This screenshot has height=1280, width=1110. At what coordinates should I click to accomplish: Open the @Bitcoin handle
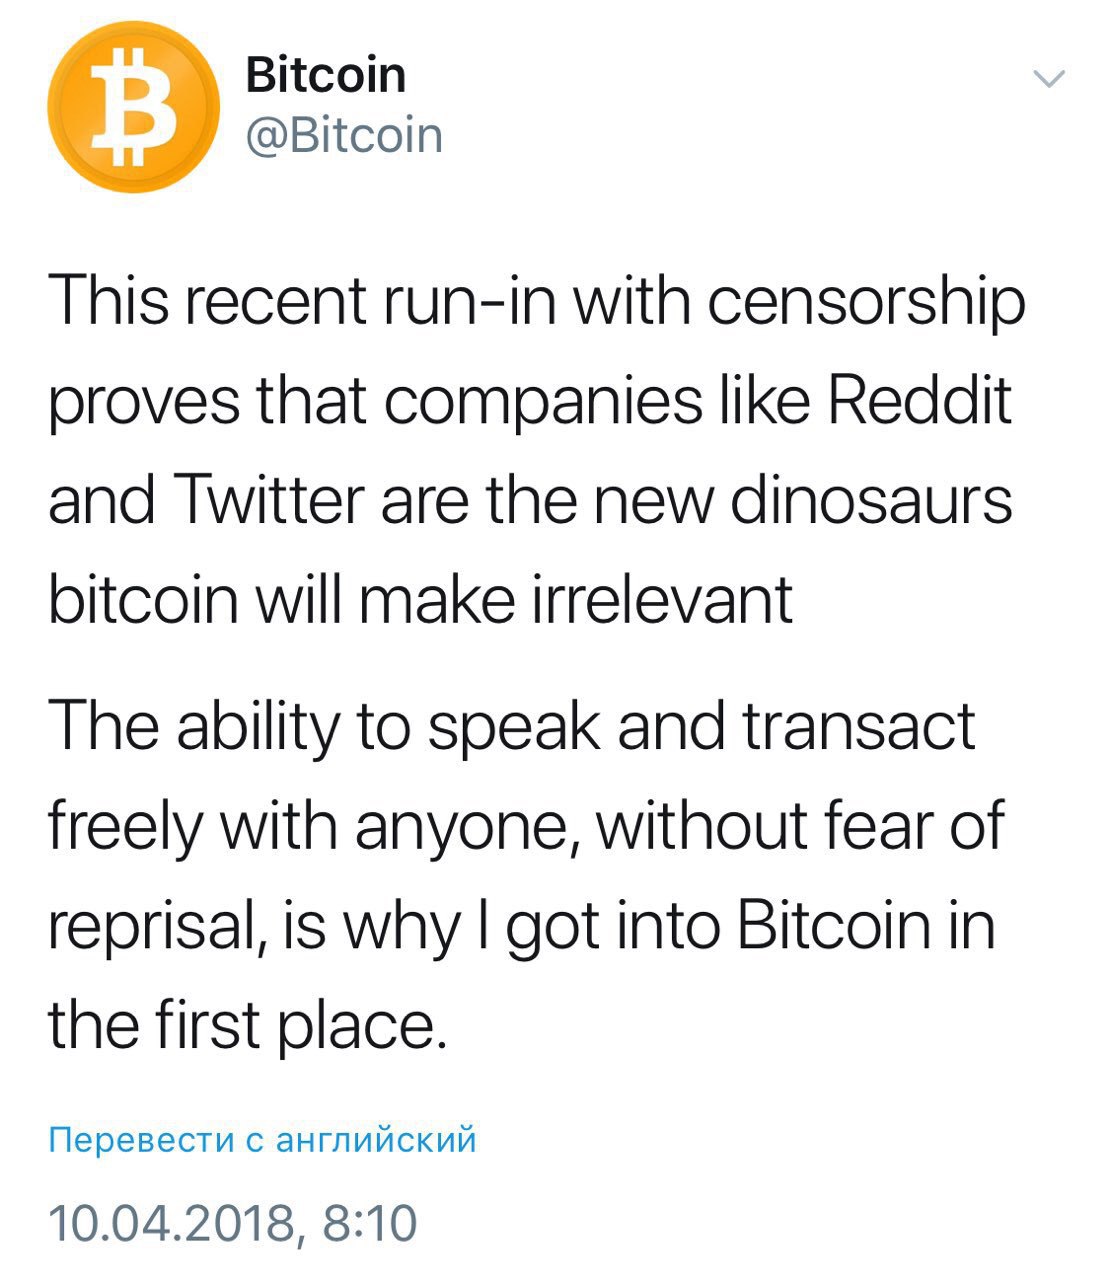(344, 135)
